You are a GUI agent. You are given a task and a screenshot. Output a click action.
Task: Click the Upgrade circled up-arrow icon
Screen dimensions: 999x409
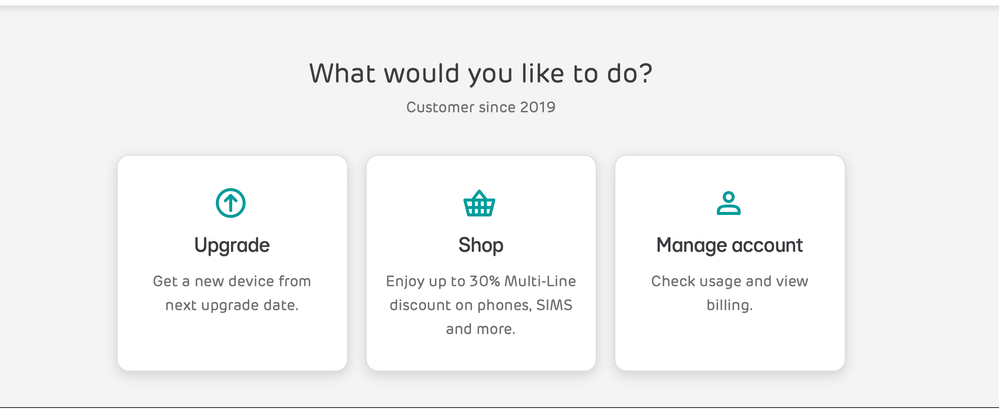231,203
